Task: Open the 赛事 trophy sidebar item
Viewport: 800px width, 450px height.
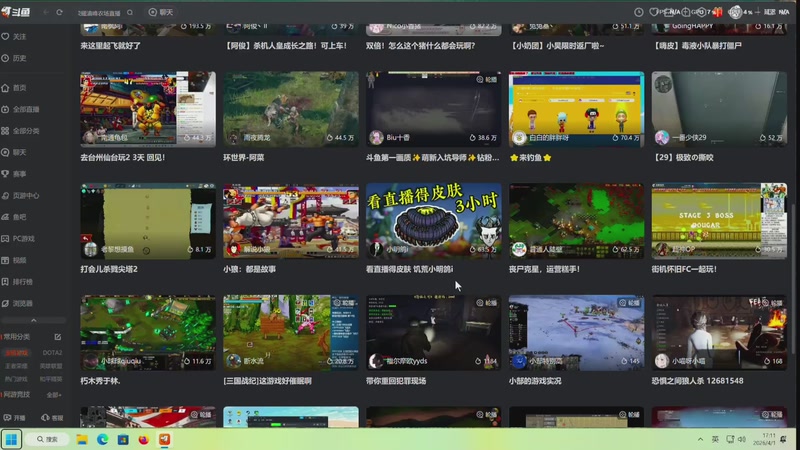Action: pos(14,174)
